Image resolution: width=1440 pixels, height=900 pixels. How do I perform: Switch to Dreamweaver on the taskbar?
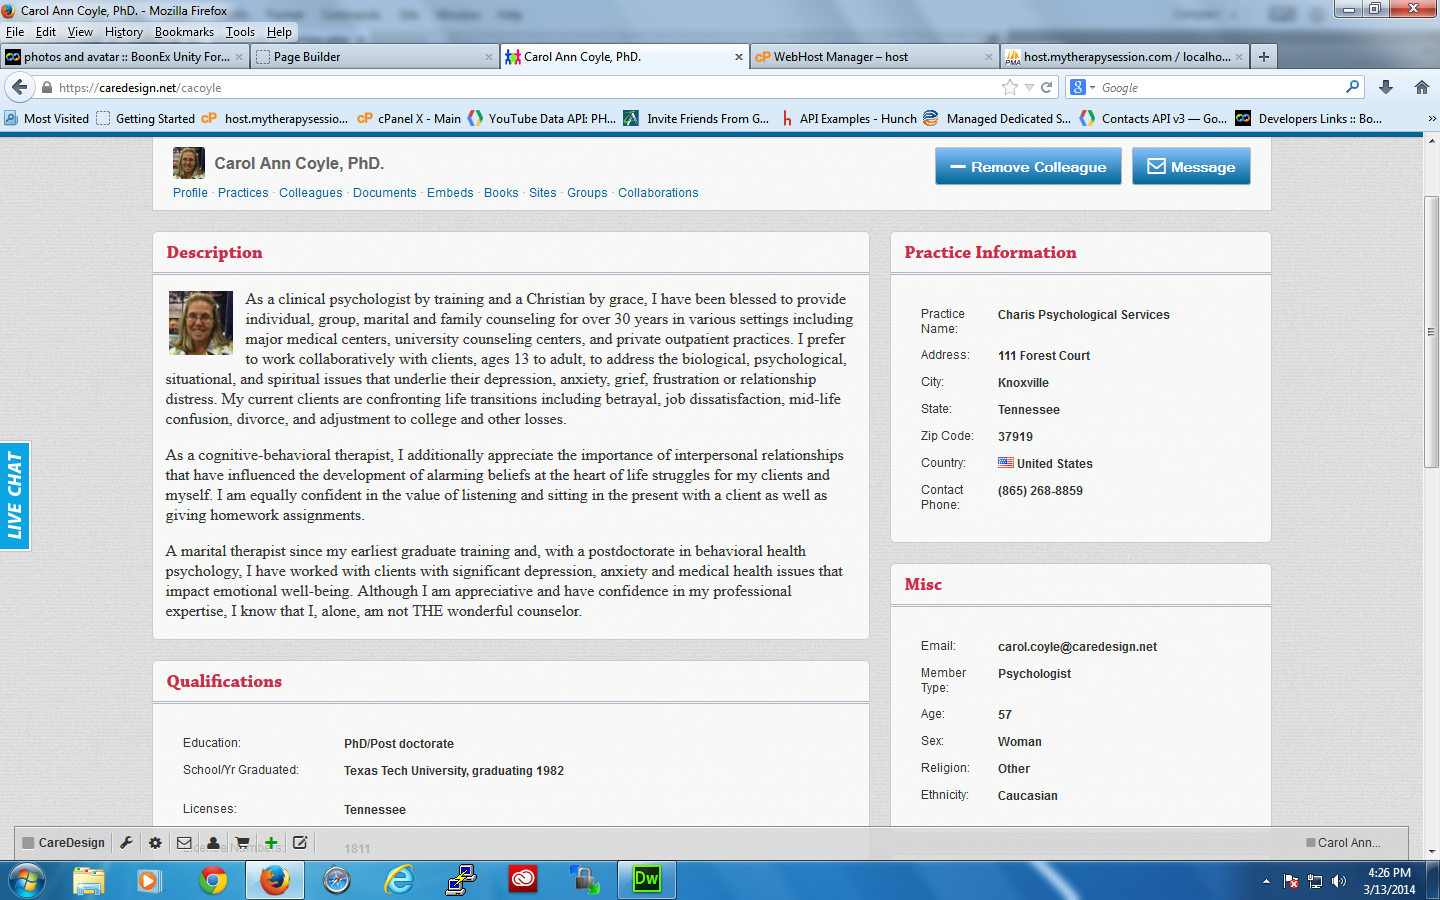[x=647, y=880]
